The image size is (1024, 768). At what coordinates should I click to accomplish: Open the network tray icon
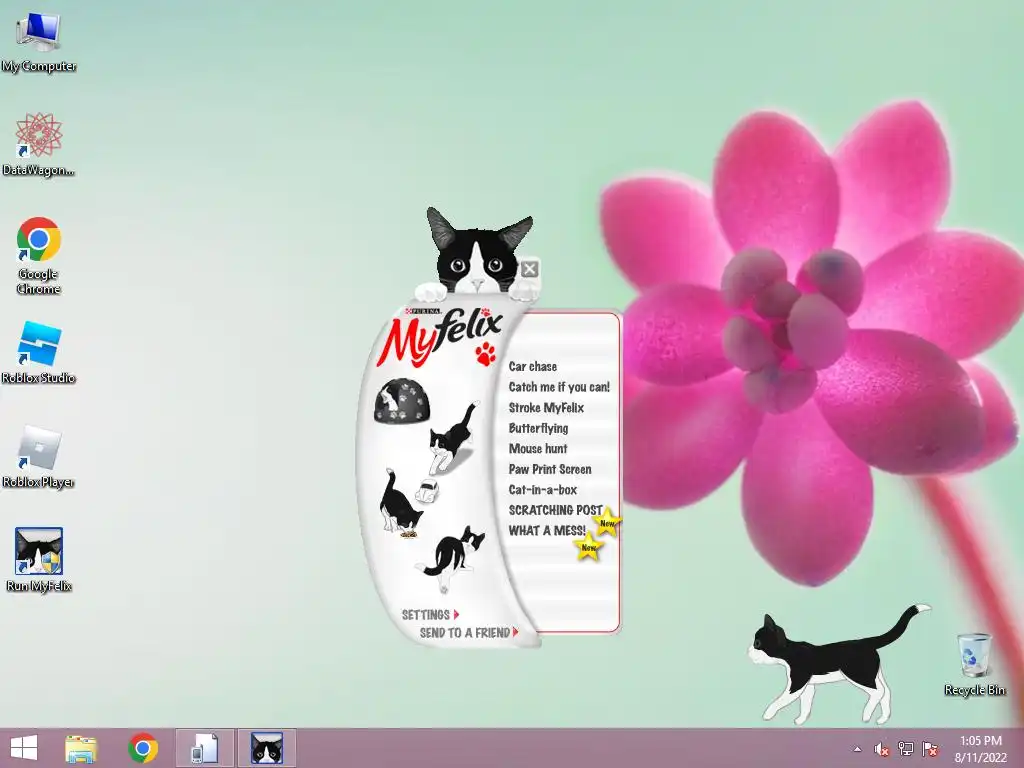click(x=906, y=748)
